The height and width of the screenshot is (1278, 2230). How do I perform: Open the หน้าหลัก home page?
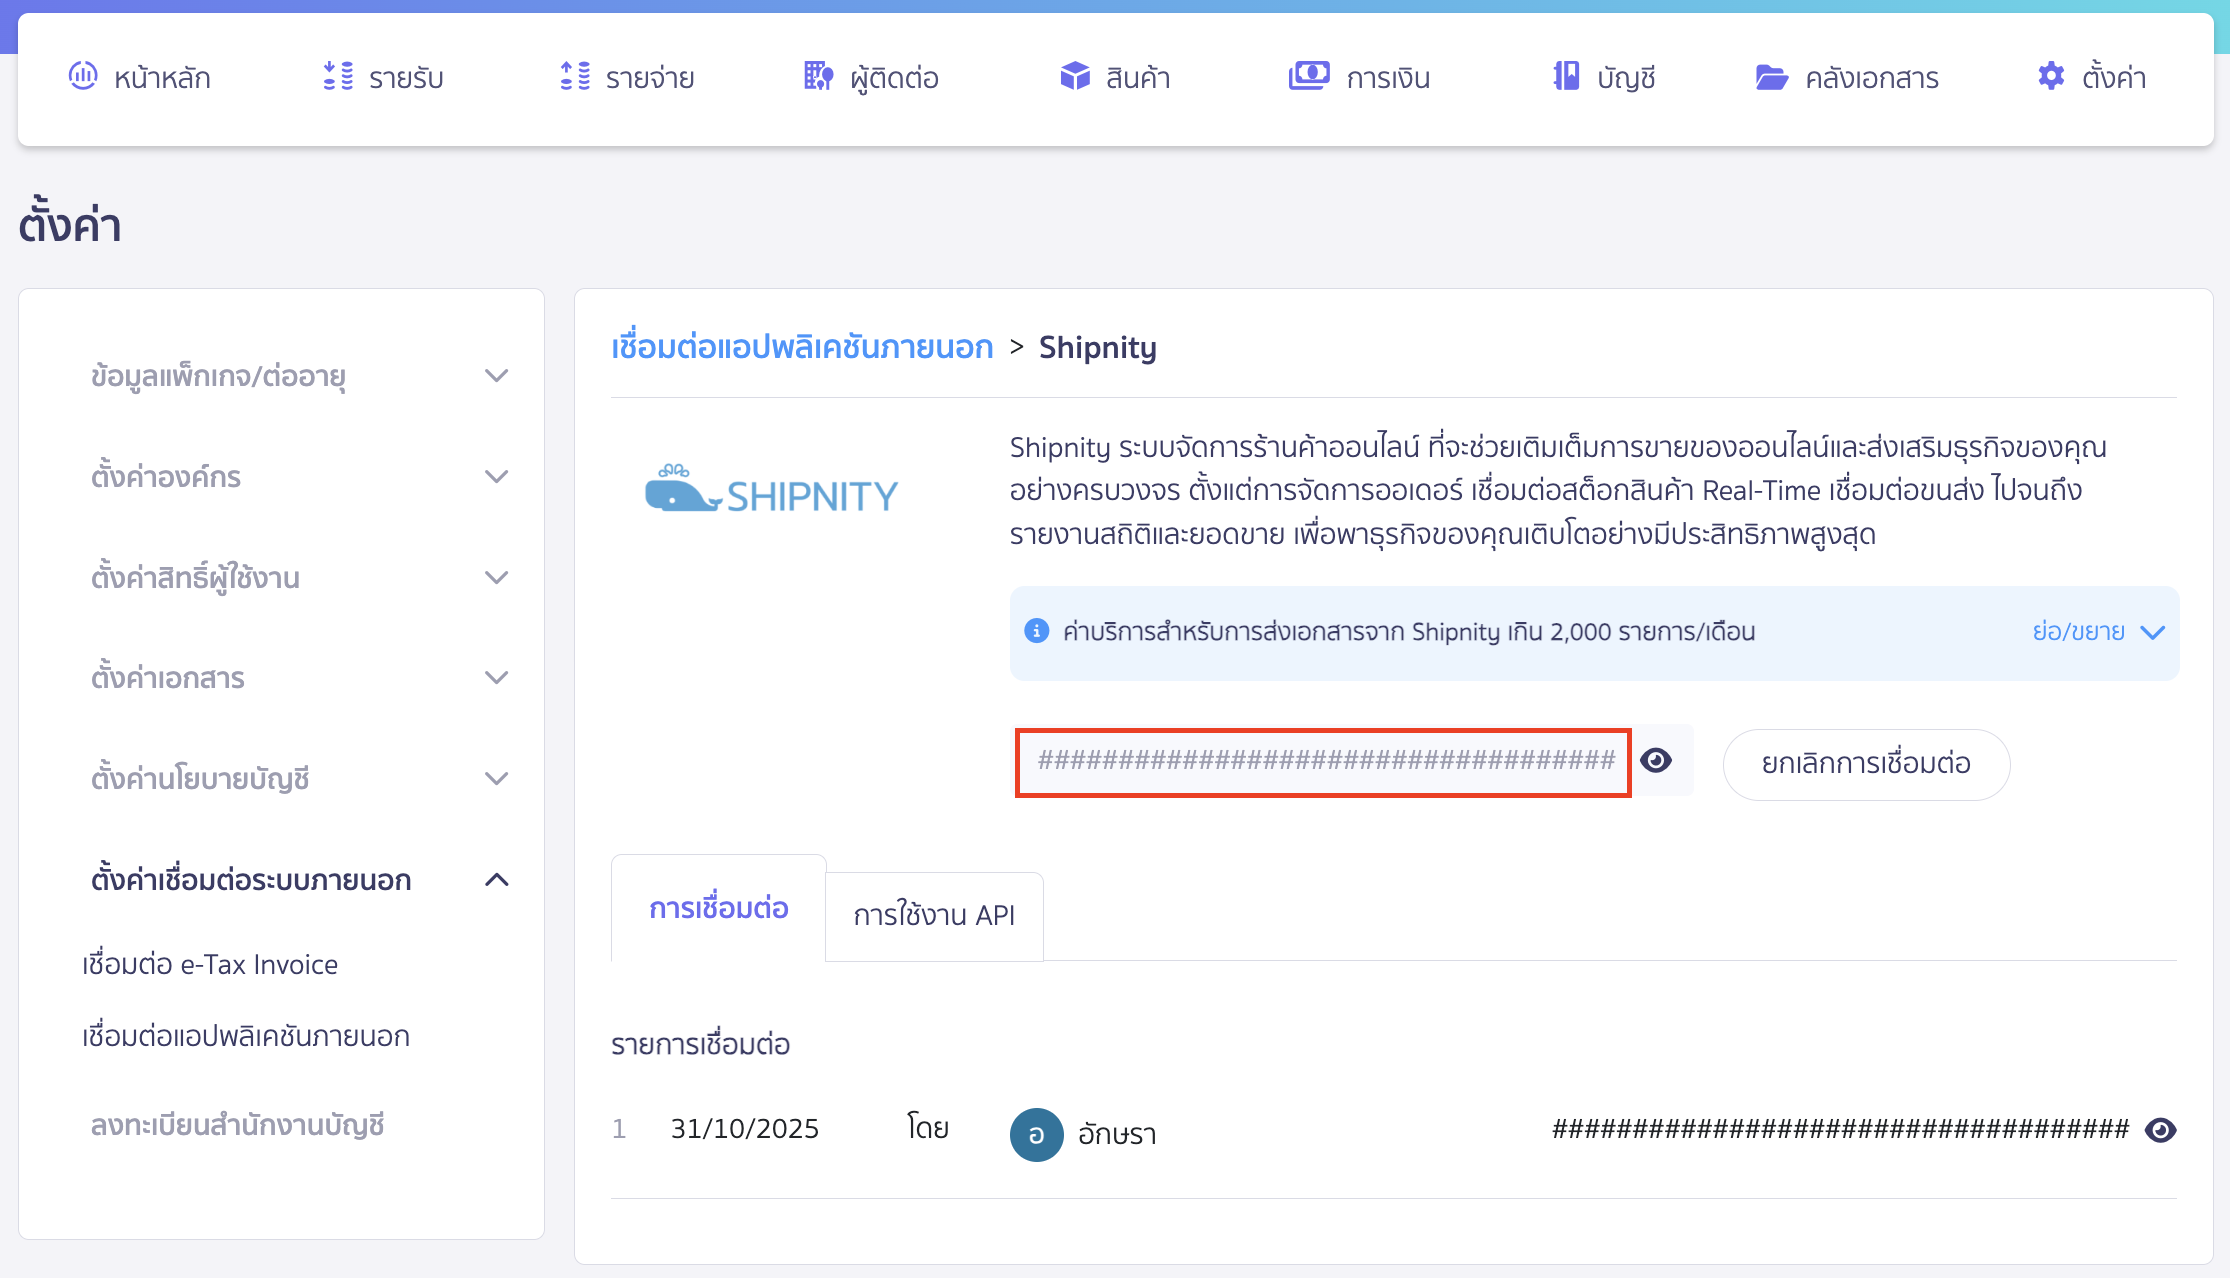[x=140, y=77]
